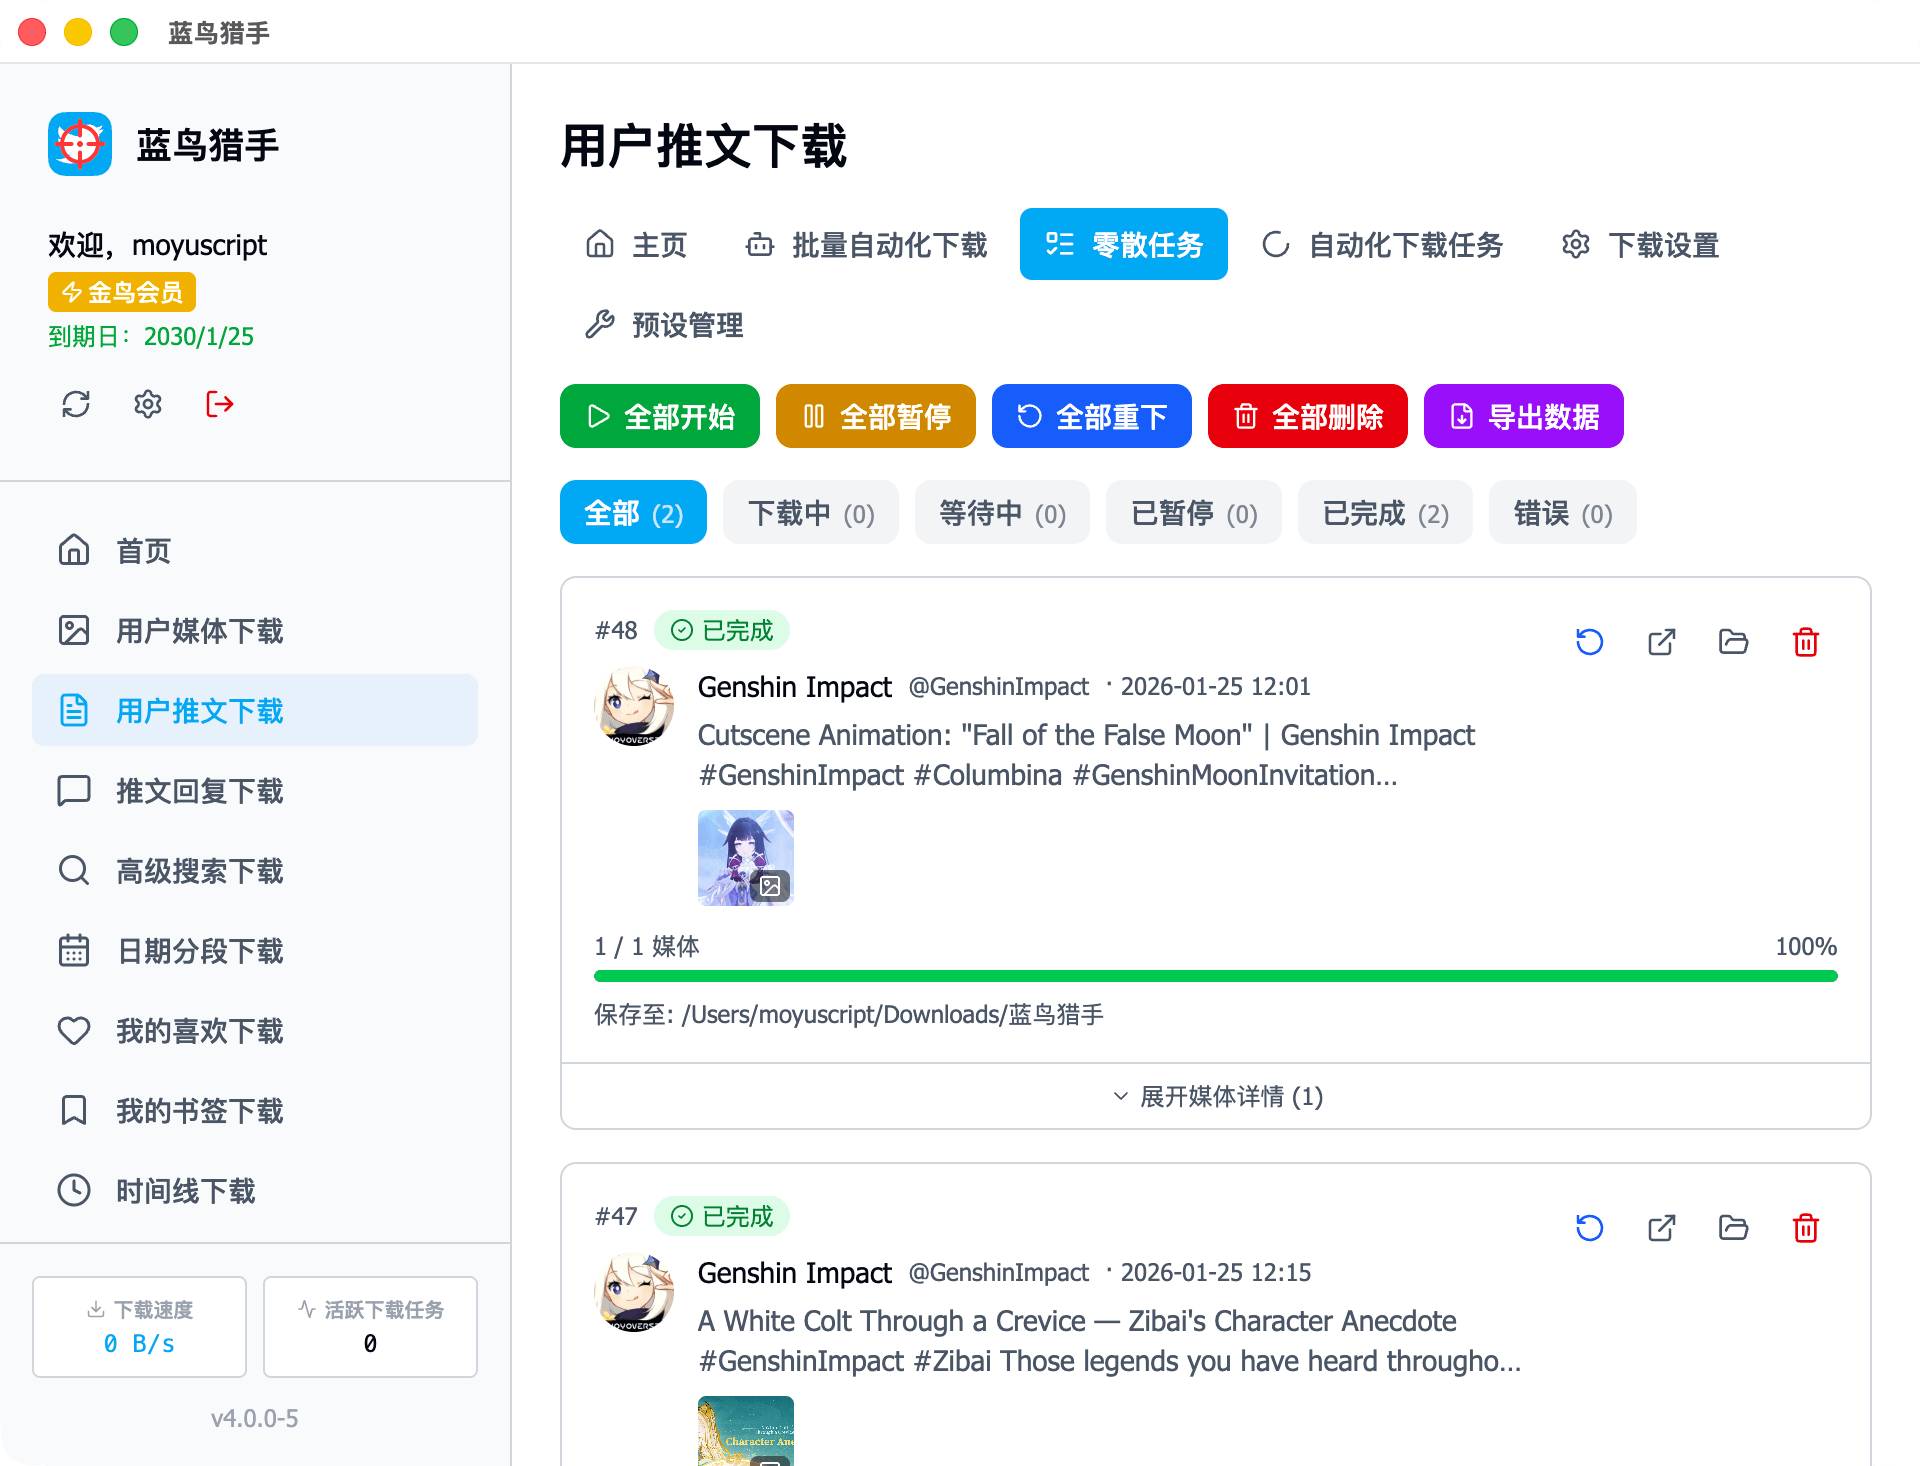This screenshot has width=1920, height=1466.
Task: Open the media thumbnail in task #48
Action: pos(746,858)
